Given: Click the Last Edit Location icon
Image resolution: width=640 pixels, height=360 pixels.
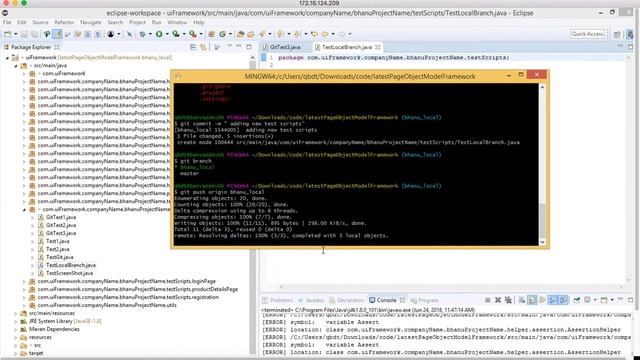Looking at the screenshot, I should pos(314,34).
